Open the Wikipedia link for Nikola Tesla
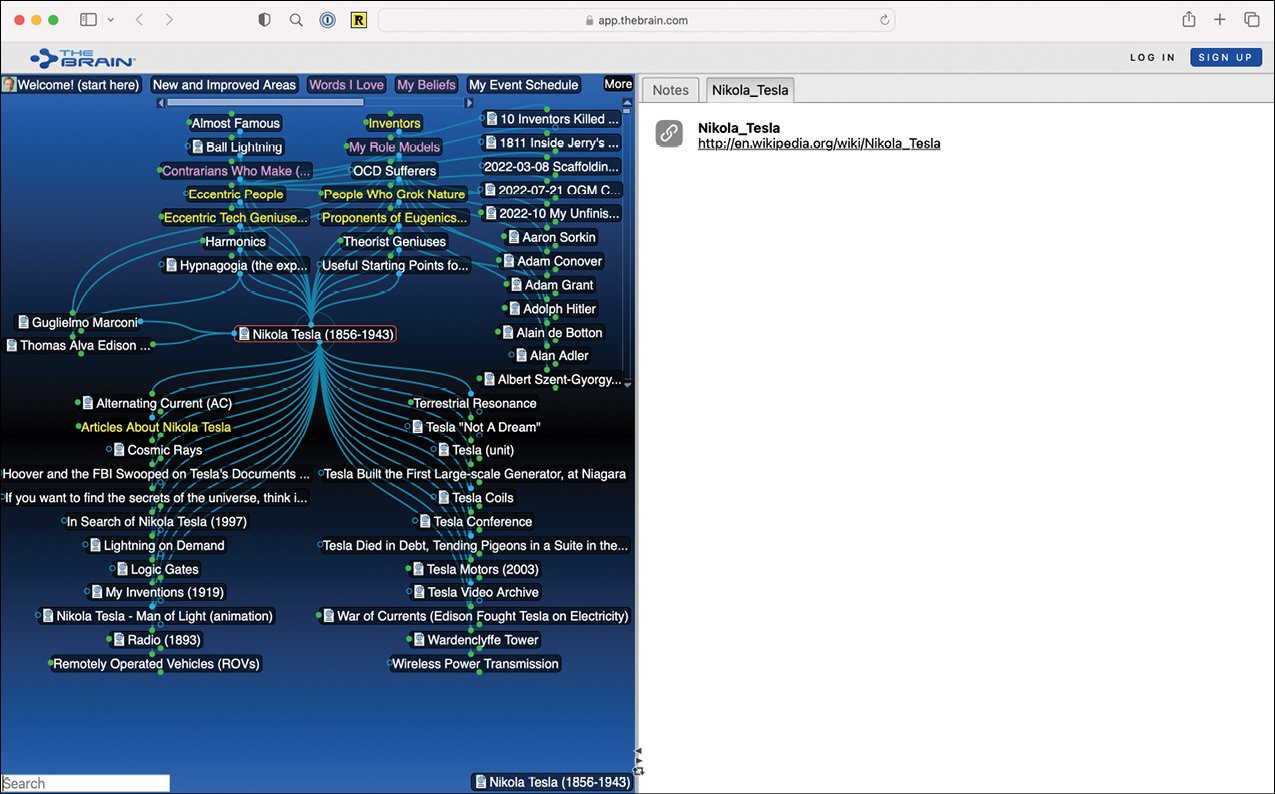This screenshot has height=794, width=1275. (x=819, y=143)
